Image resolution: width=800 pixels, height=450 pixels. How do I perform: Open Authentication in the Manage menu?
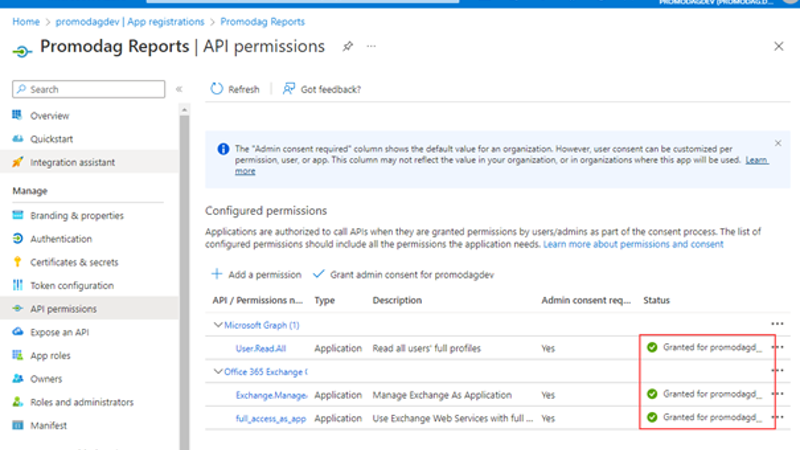tap(60, 239)
